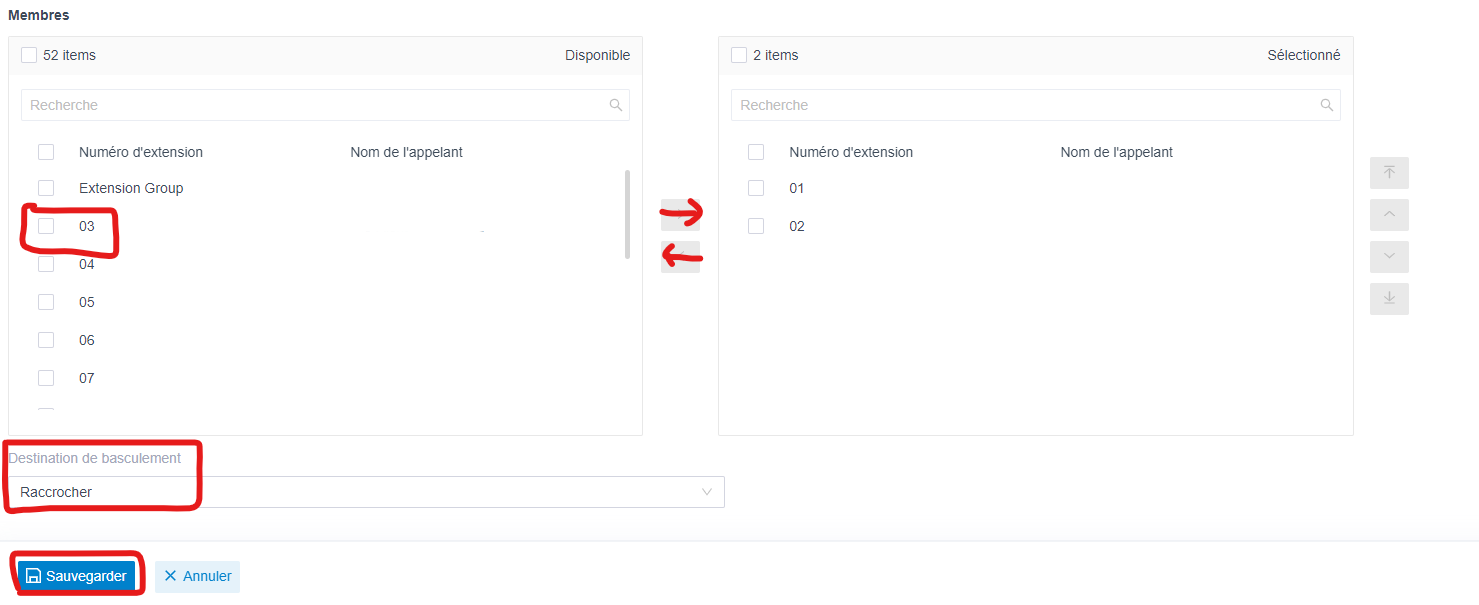Open the Destination de basculement dropdown
Viewport: 1479px width, 605px height.
[367, 492]
